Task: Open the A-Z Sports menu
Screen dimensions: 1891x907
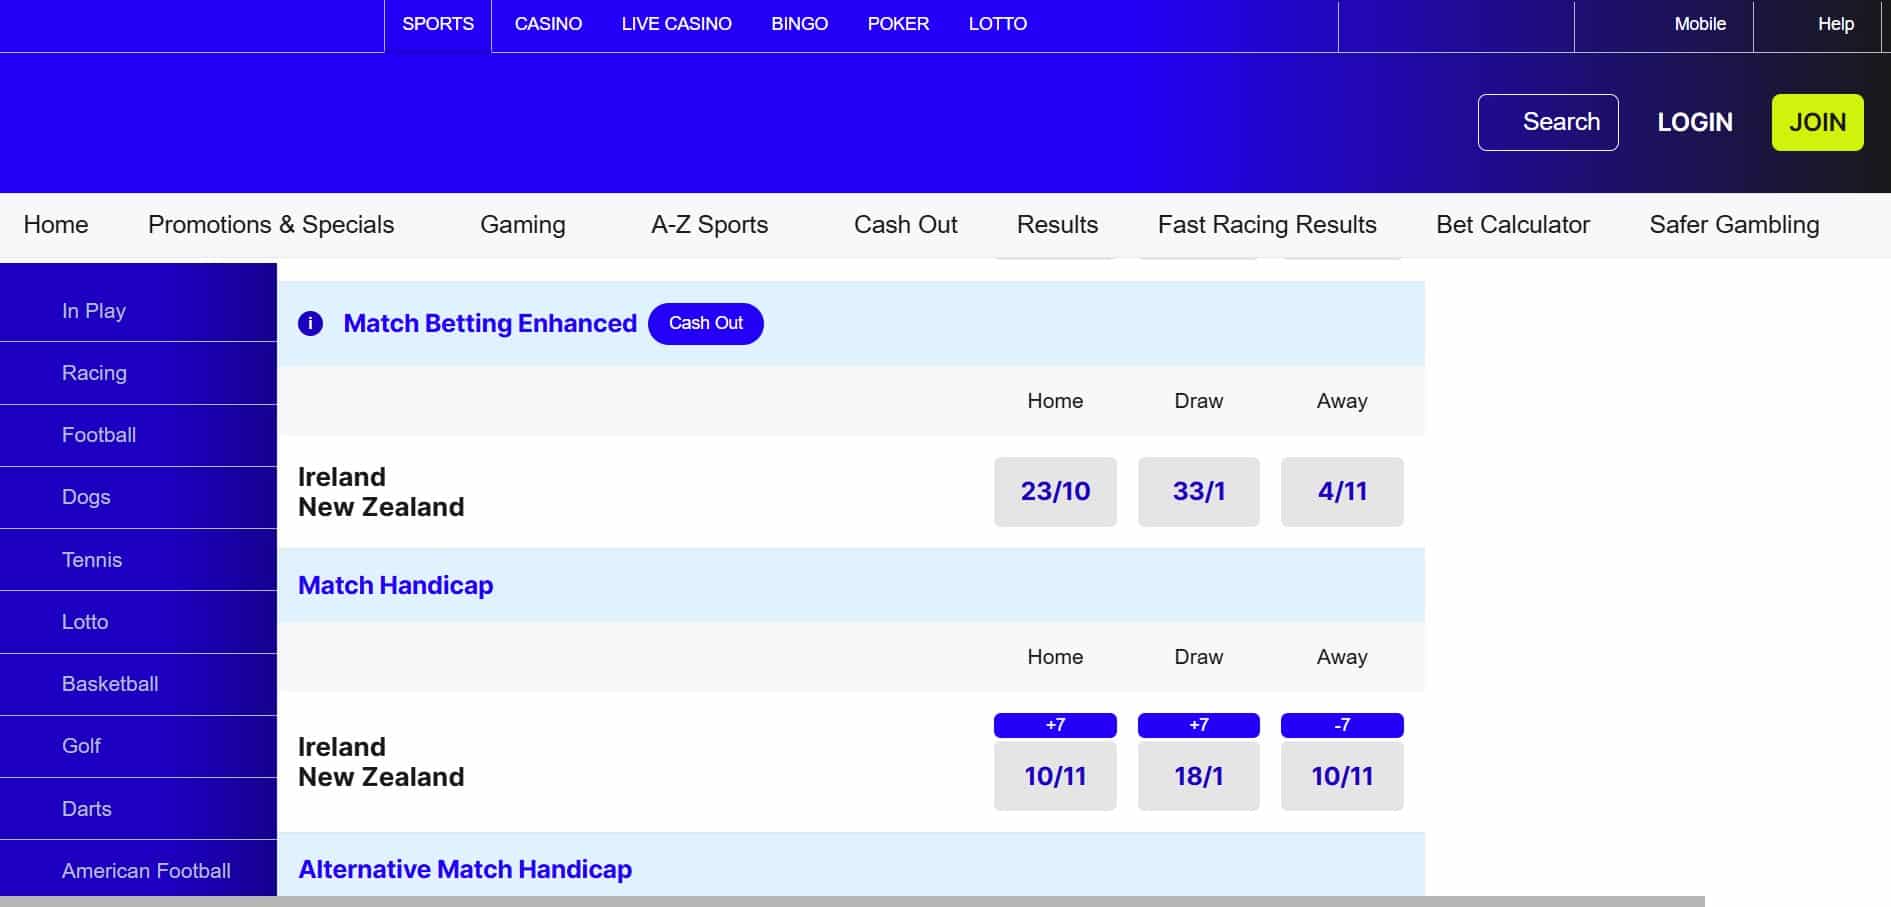Action: click(x=709, y=225)
